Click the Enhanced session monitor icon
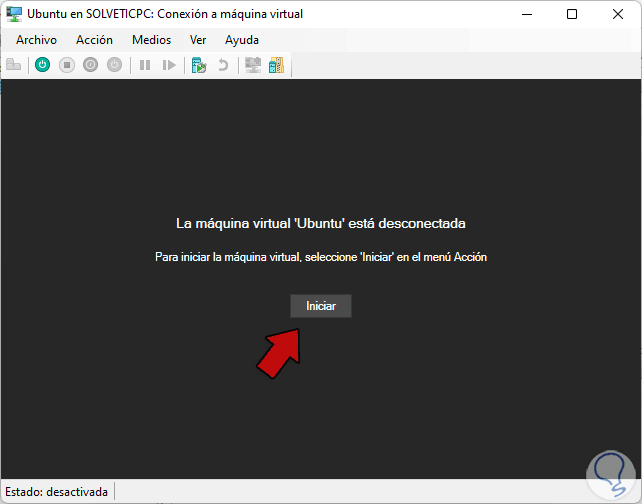 253,65
